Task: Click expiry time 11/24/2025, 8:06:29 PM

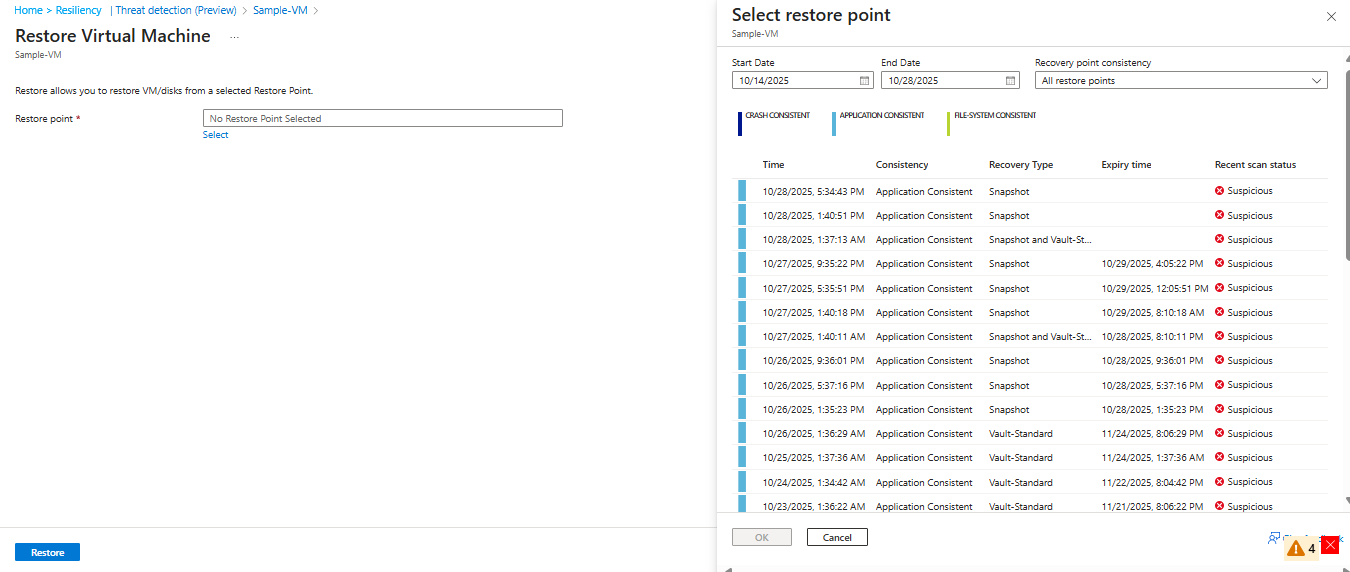Action: tap(1152, 433)
